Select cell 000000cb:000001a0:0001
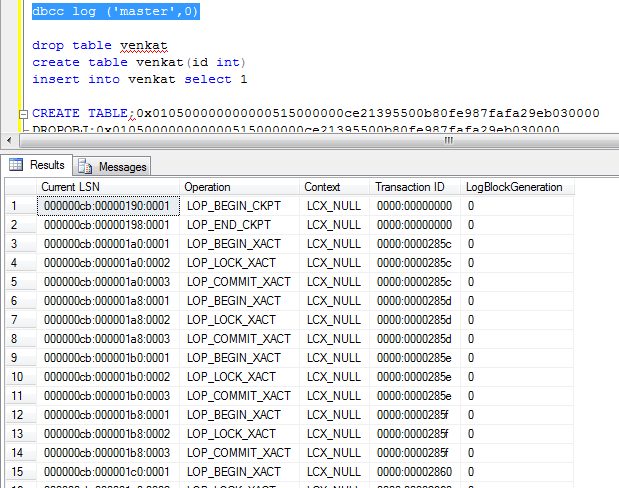Image resolution: width=619 pixels, height=488 pixels. pyautogui.click(x=108, y=244)
